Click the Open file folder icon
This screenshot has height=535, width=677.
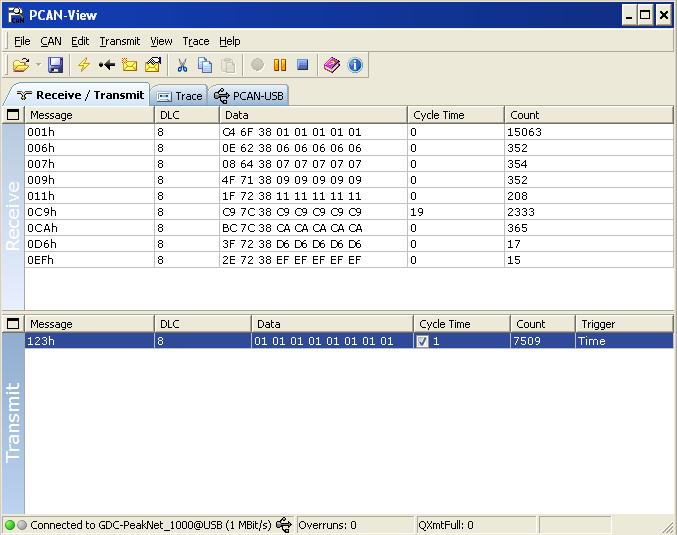[20, 65]
